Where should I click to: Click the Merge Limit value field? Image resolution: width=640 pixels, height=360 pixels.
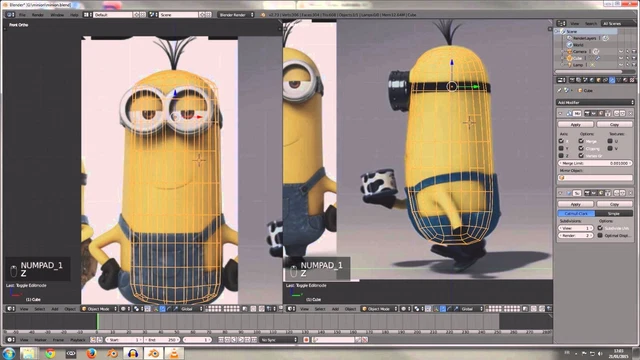tap(596, 163)
